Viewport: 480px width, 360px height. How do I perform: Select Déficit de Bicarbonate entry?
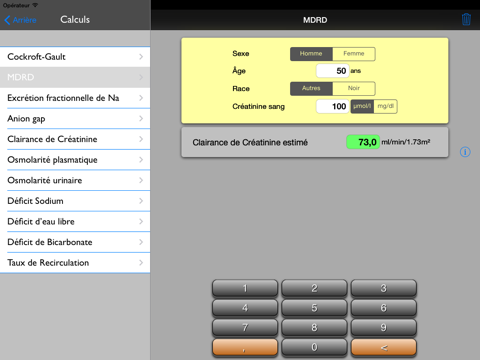75,242
